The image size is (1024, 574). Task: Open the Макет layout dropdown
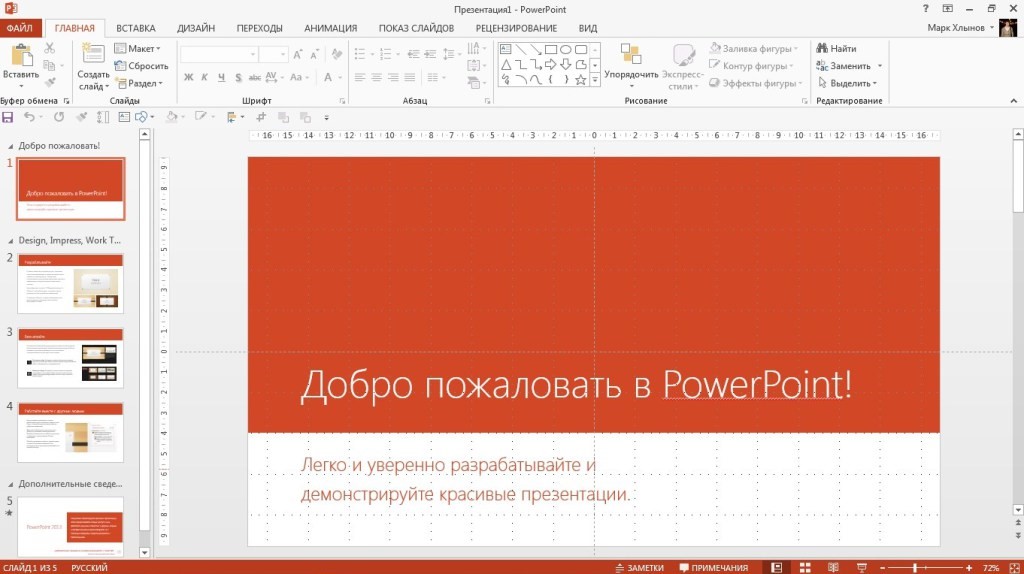pyautogui.click(x=137, y=48)
